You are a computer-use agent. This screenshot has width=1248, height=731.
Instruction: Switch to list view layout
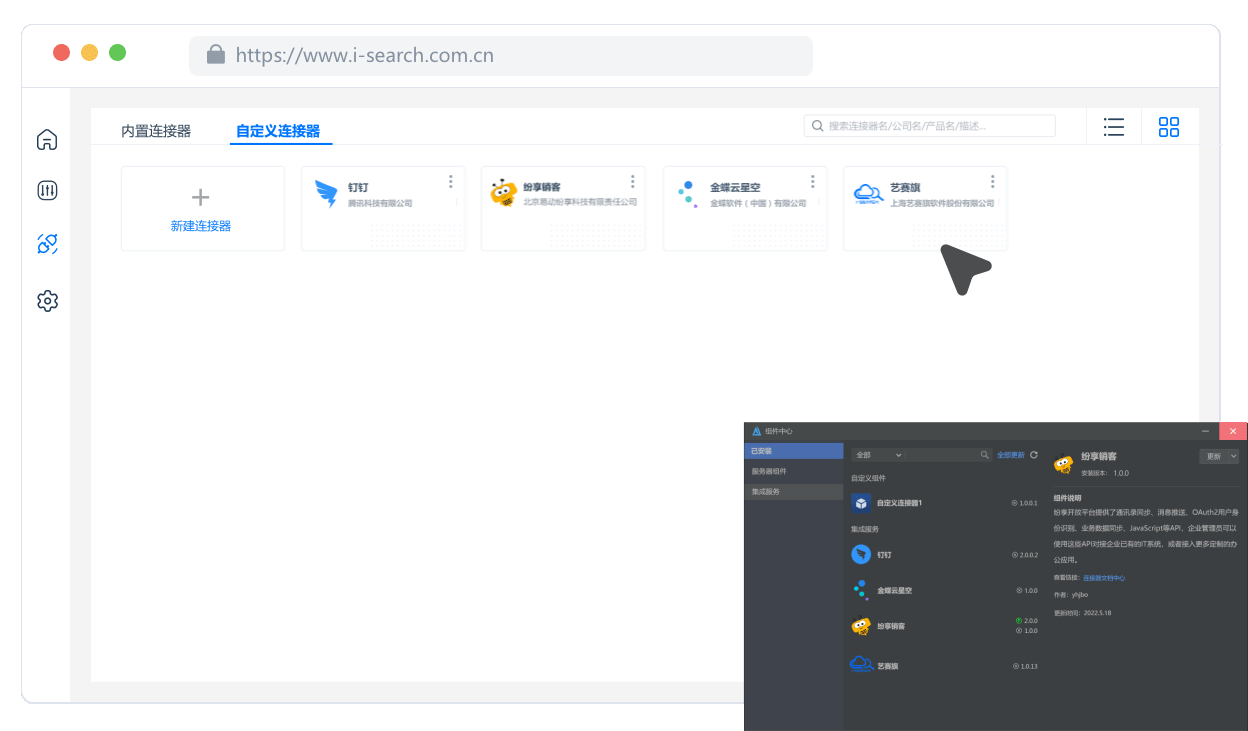click(1114, 127)
